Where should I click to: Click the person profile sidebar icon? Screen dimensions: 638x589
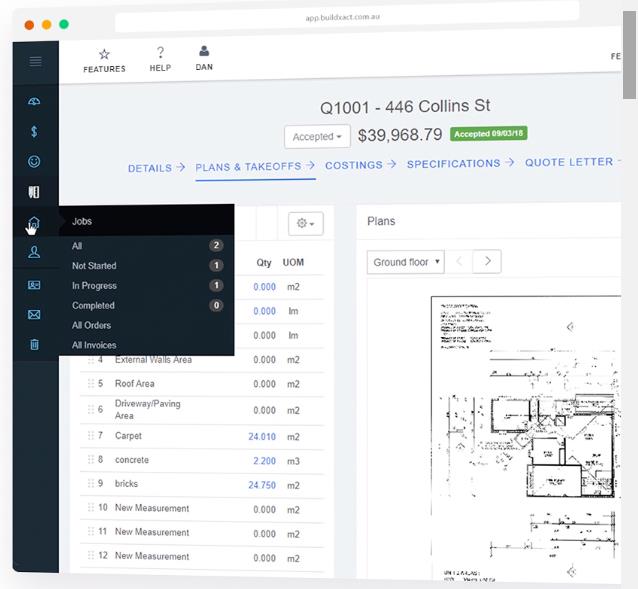[34, 252]
